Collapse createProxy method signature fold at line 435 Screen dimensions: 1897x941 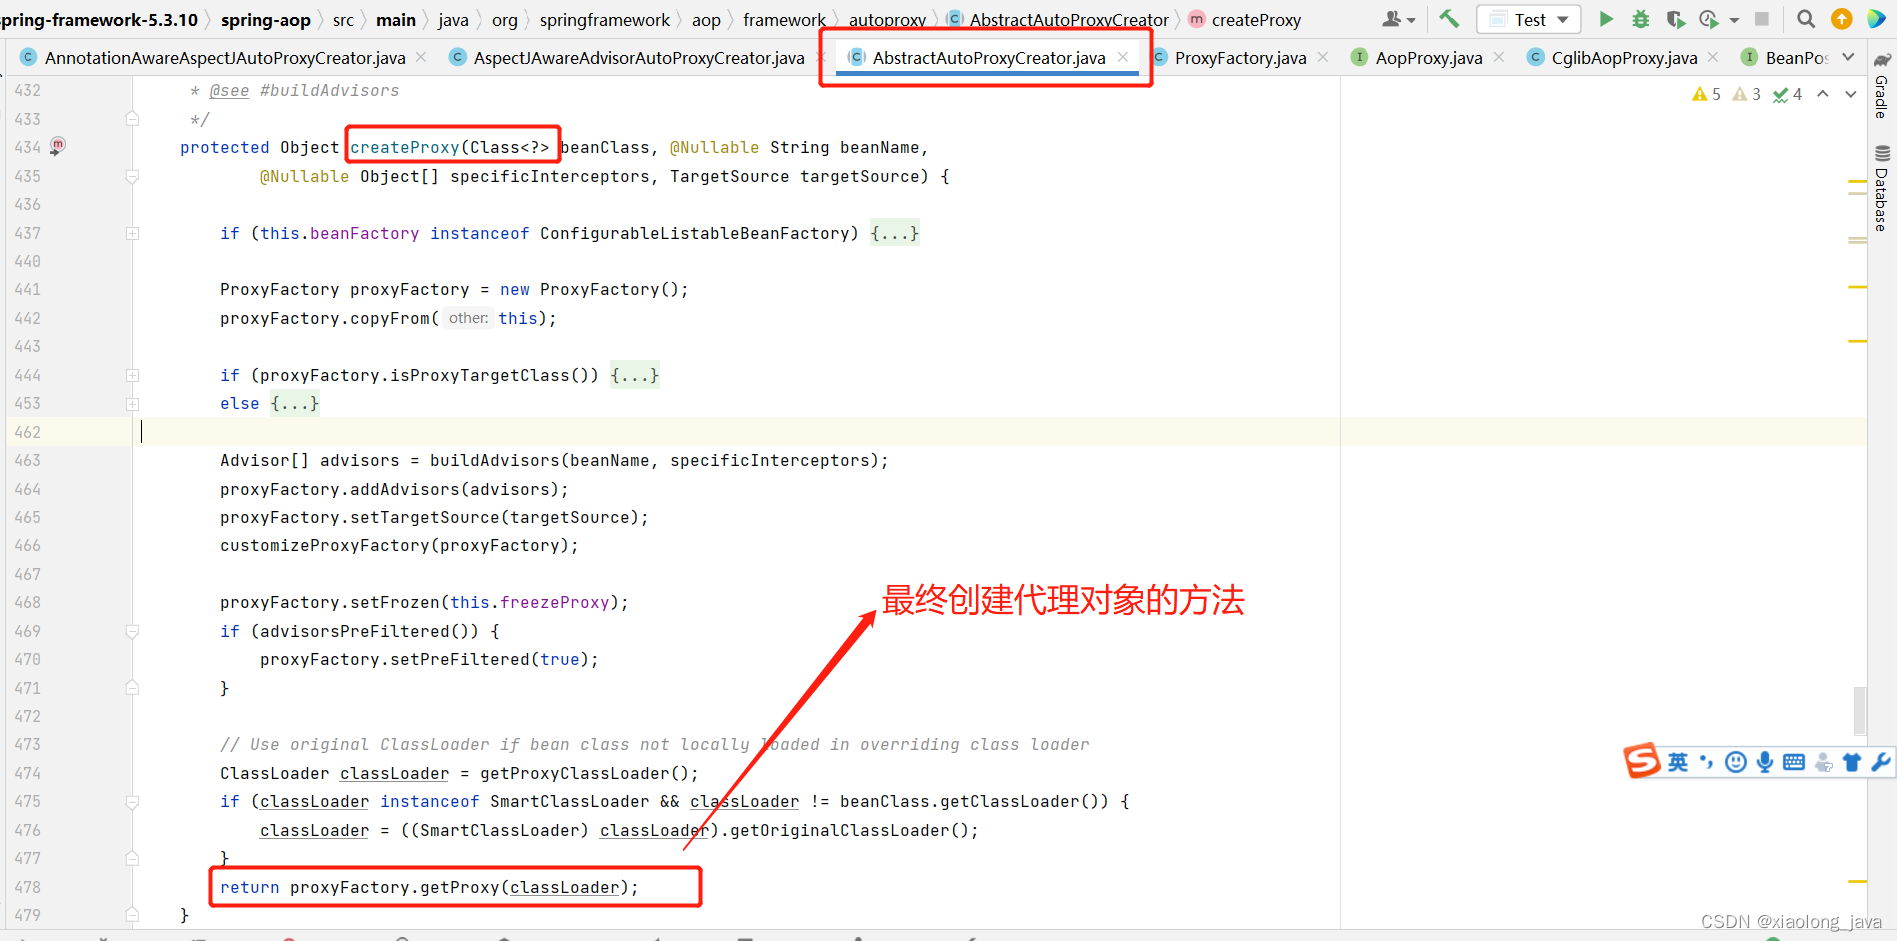pos(132,176)
